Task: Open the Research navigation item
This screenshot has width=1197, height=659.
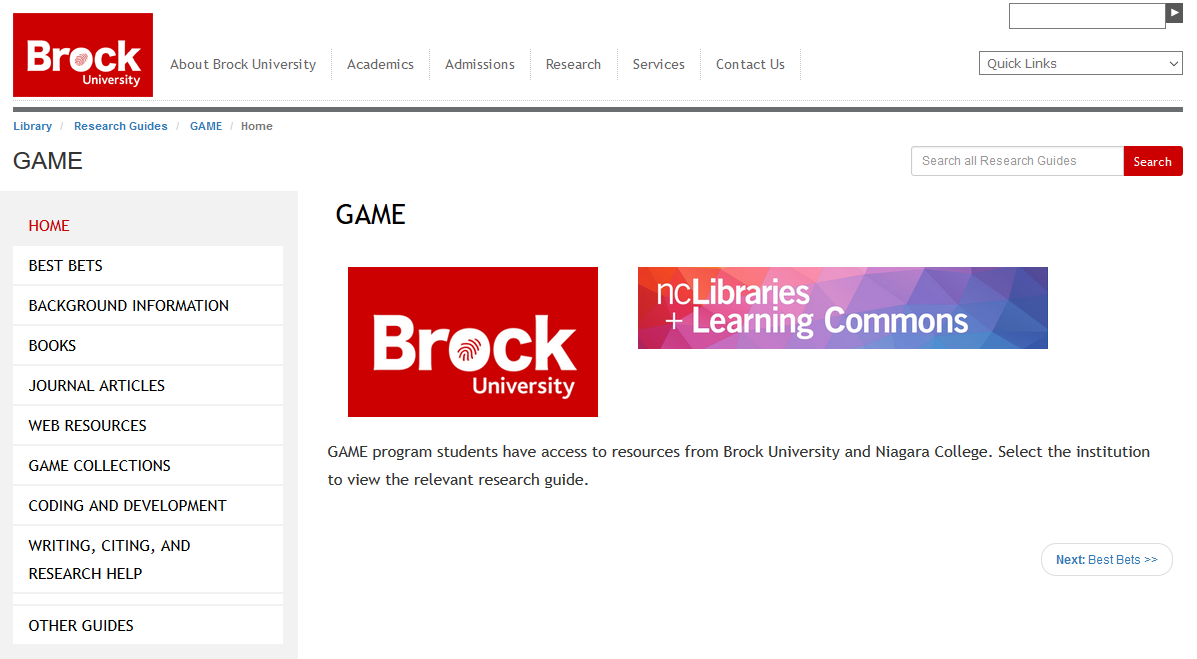Action: point(573,64)
